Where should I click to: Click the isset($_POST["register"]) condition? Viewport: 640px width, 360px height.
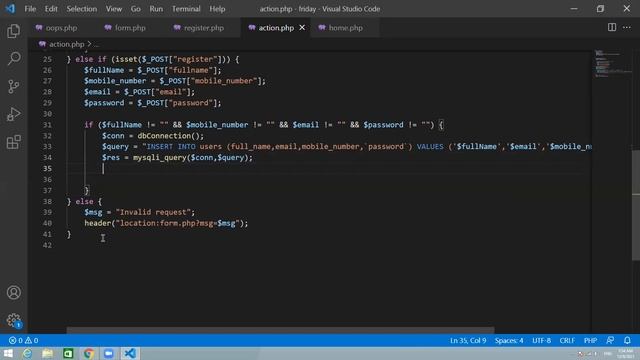coord(170,59)
